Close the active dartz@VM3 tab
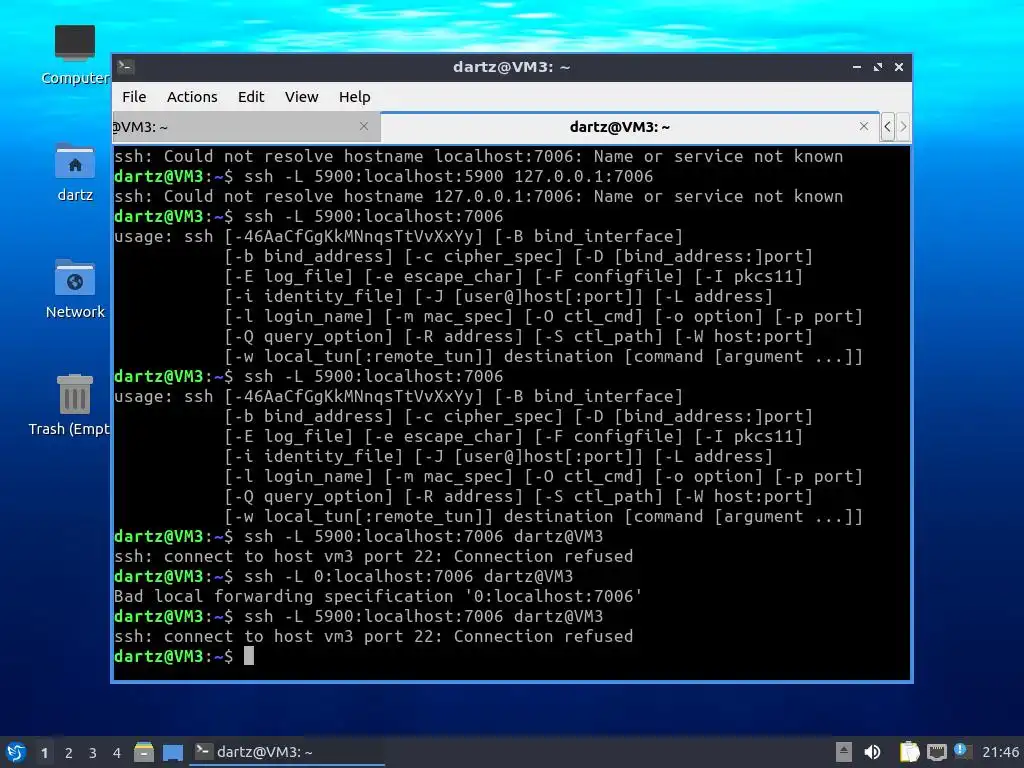The height and width of the screenshot is (768, 1024). pos(864,126)
